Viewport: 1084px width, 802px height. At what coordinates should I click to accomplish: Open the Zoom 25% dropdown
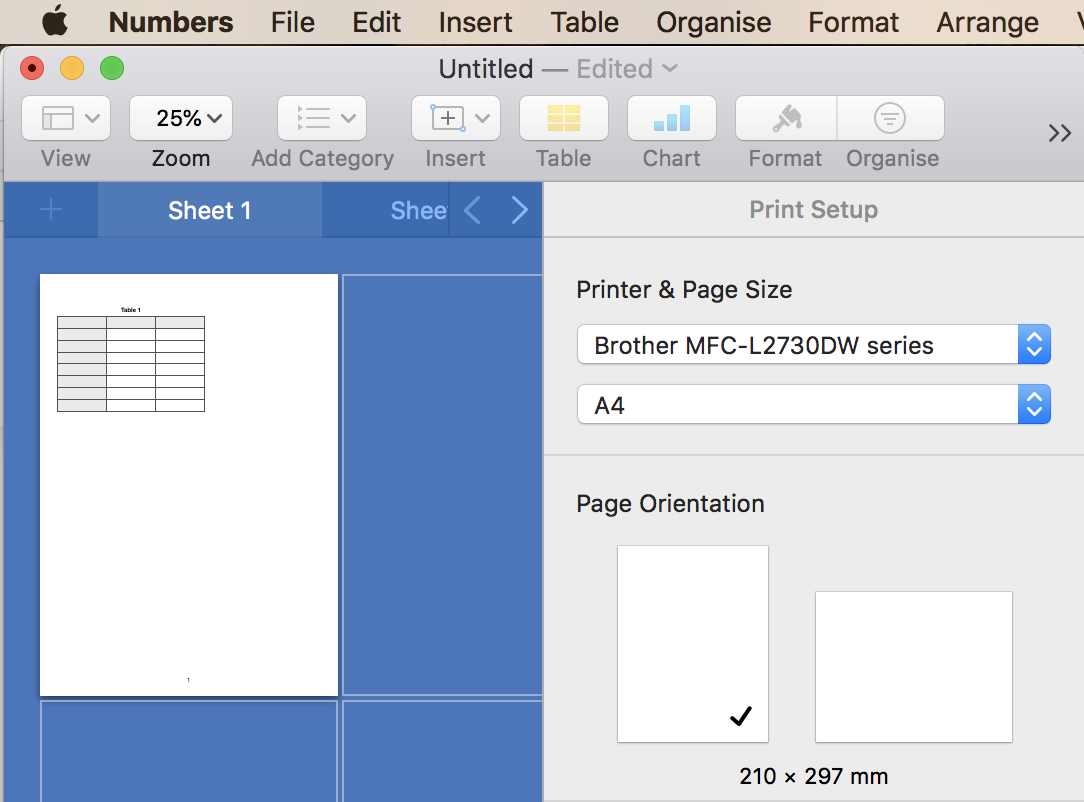181,119
